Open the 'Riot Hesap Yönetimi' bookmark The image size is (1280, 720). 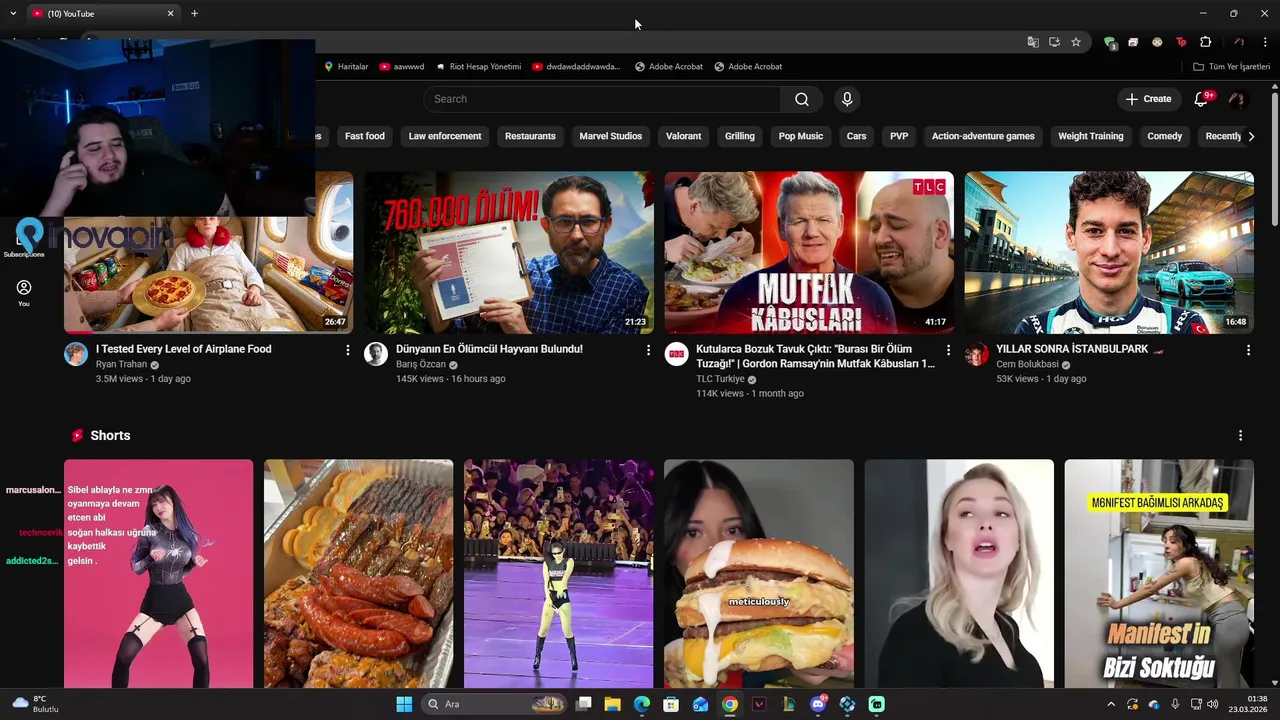(478, 67)
